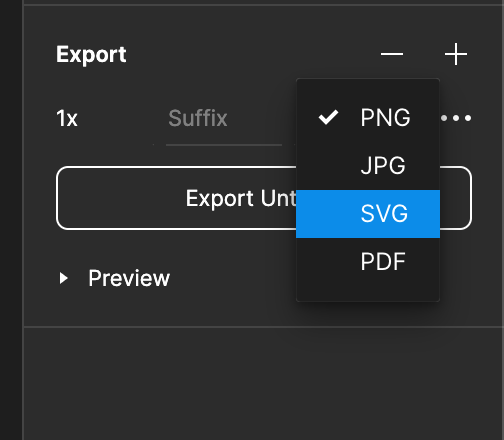Select the PNG format option

pyautogui.click(x=368, y=118)
